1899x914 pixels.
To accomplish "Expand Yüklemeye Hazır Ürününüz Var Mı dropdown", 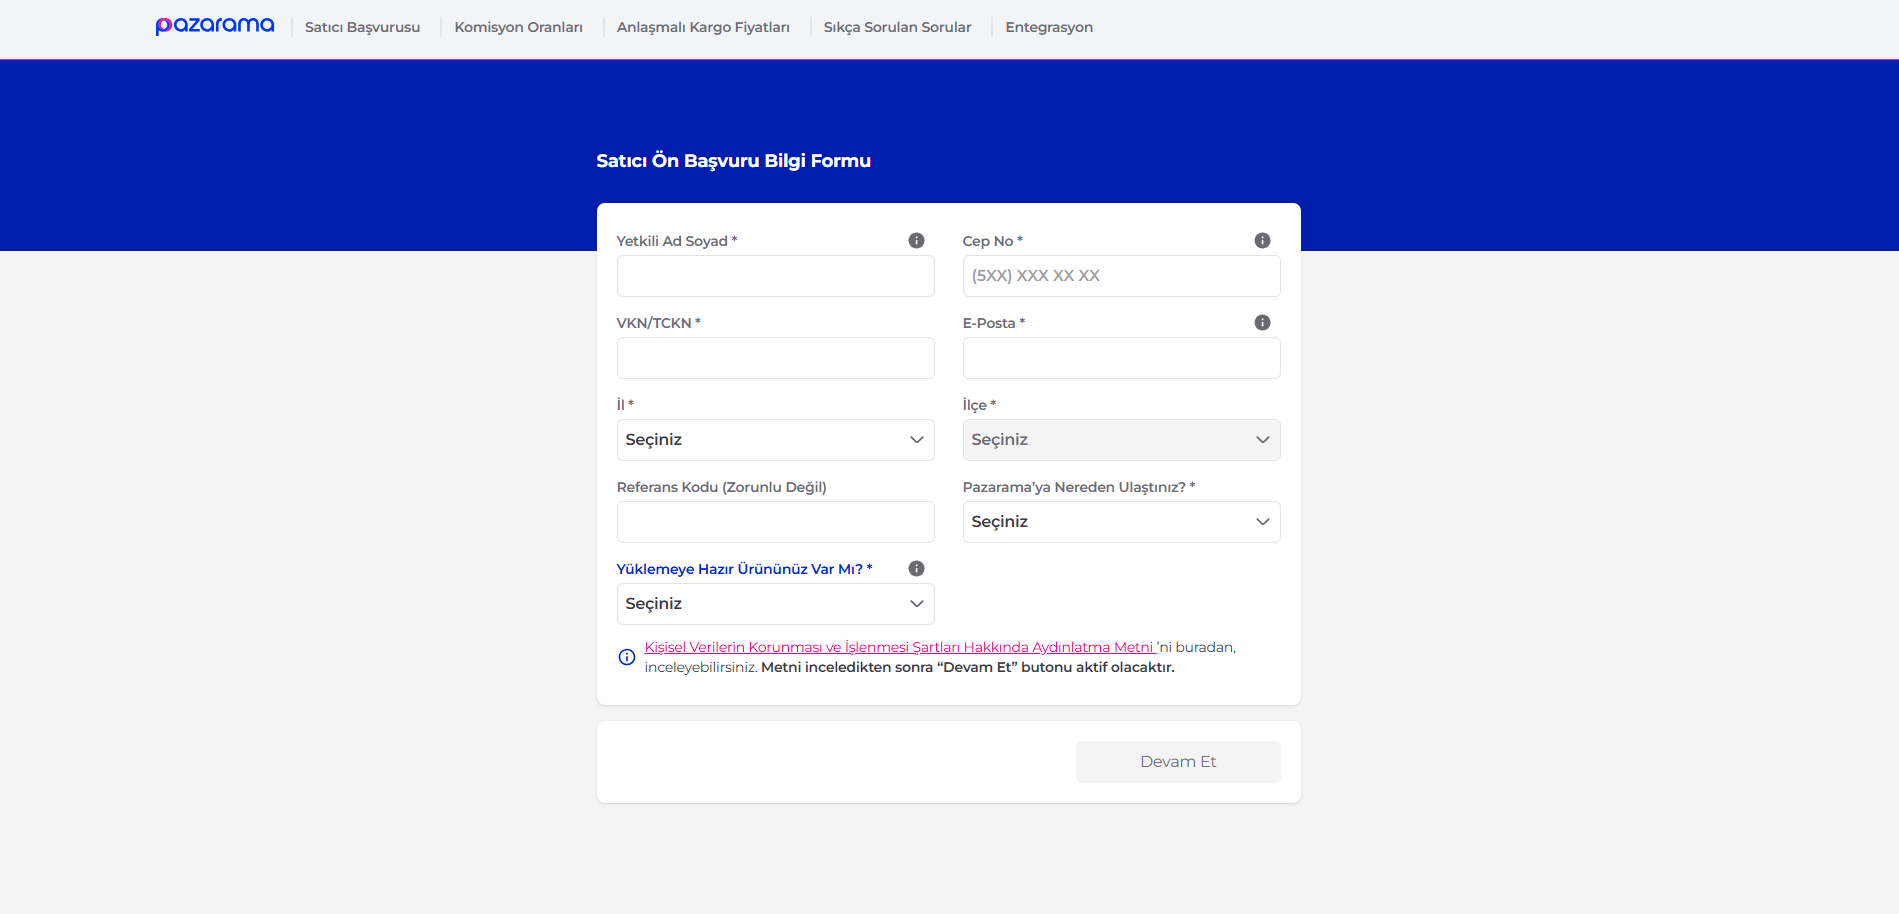I will pos(775,604).
